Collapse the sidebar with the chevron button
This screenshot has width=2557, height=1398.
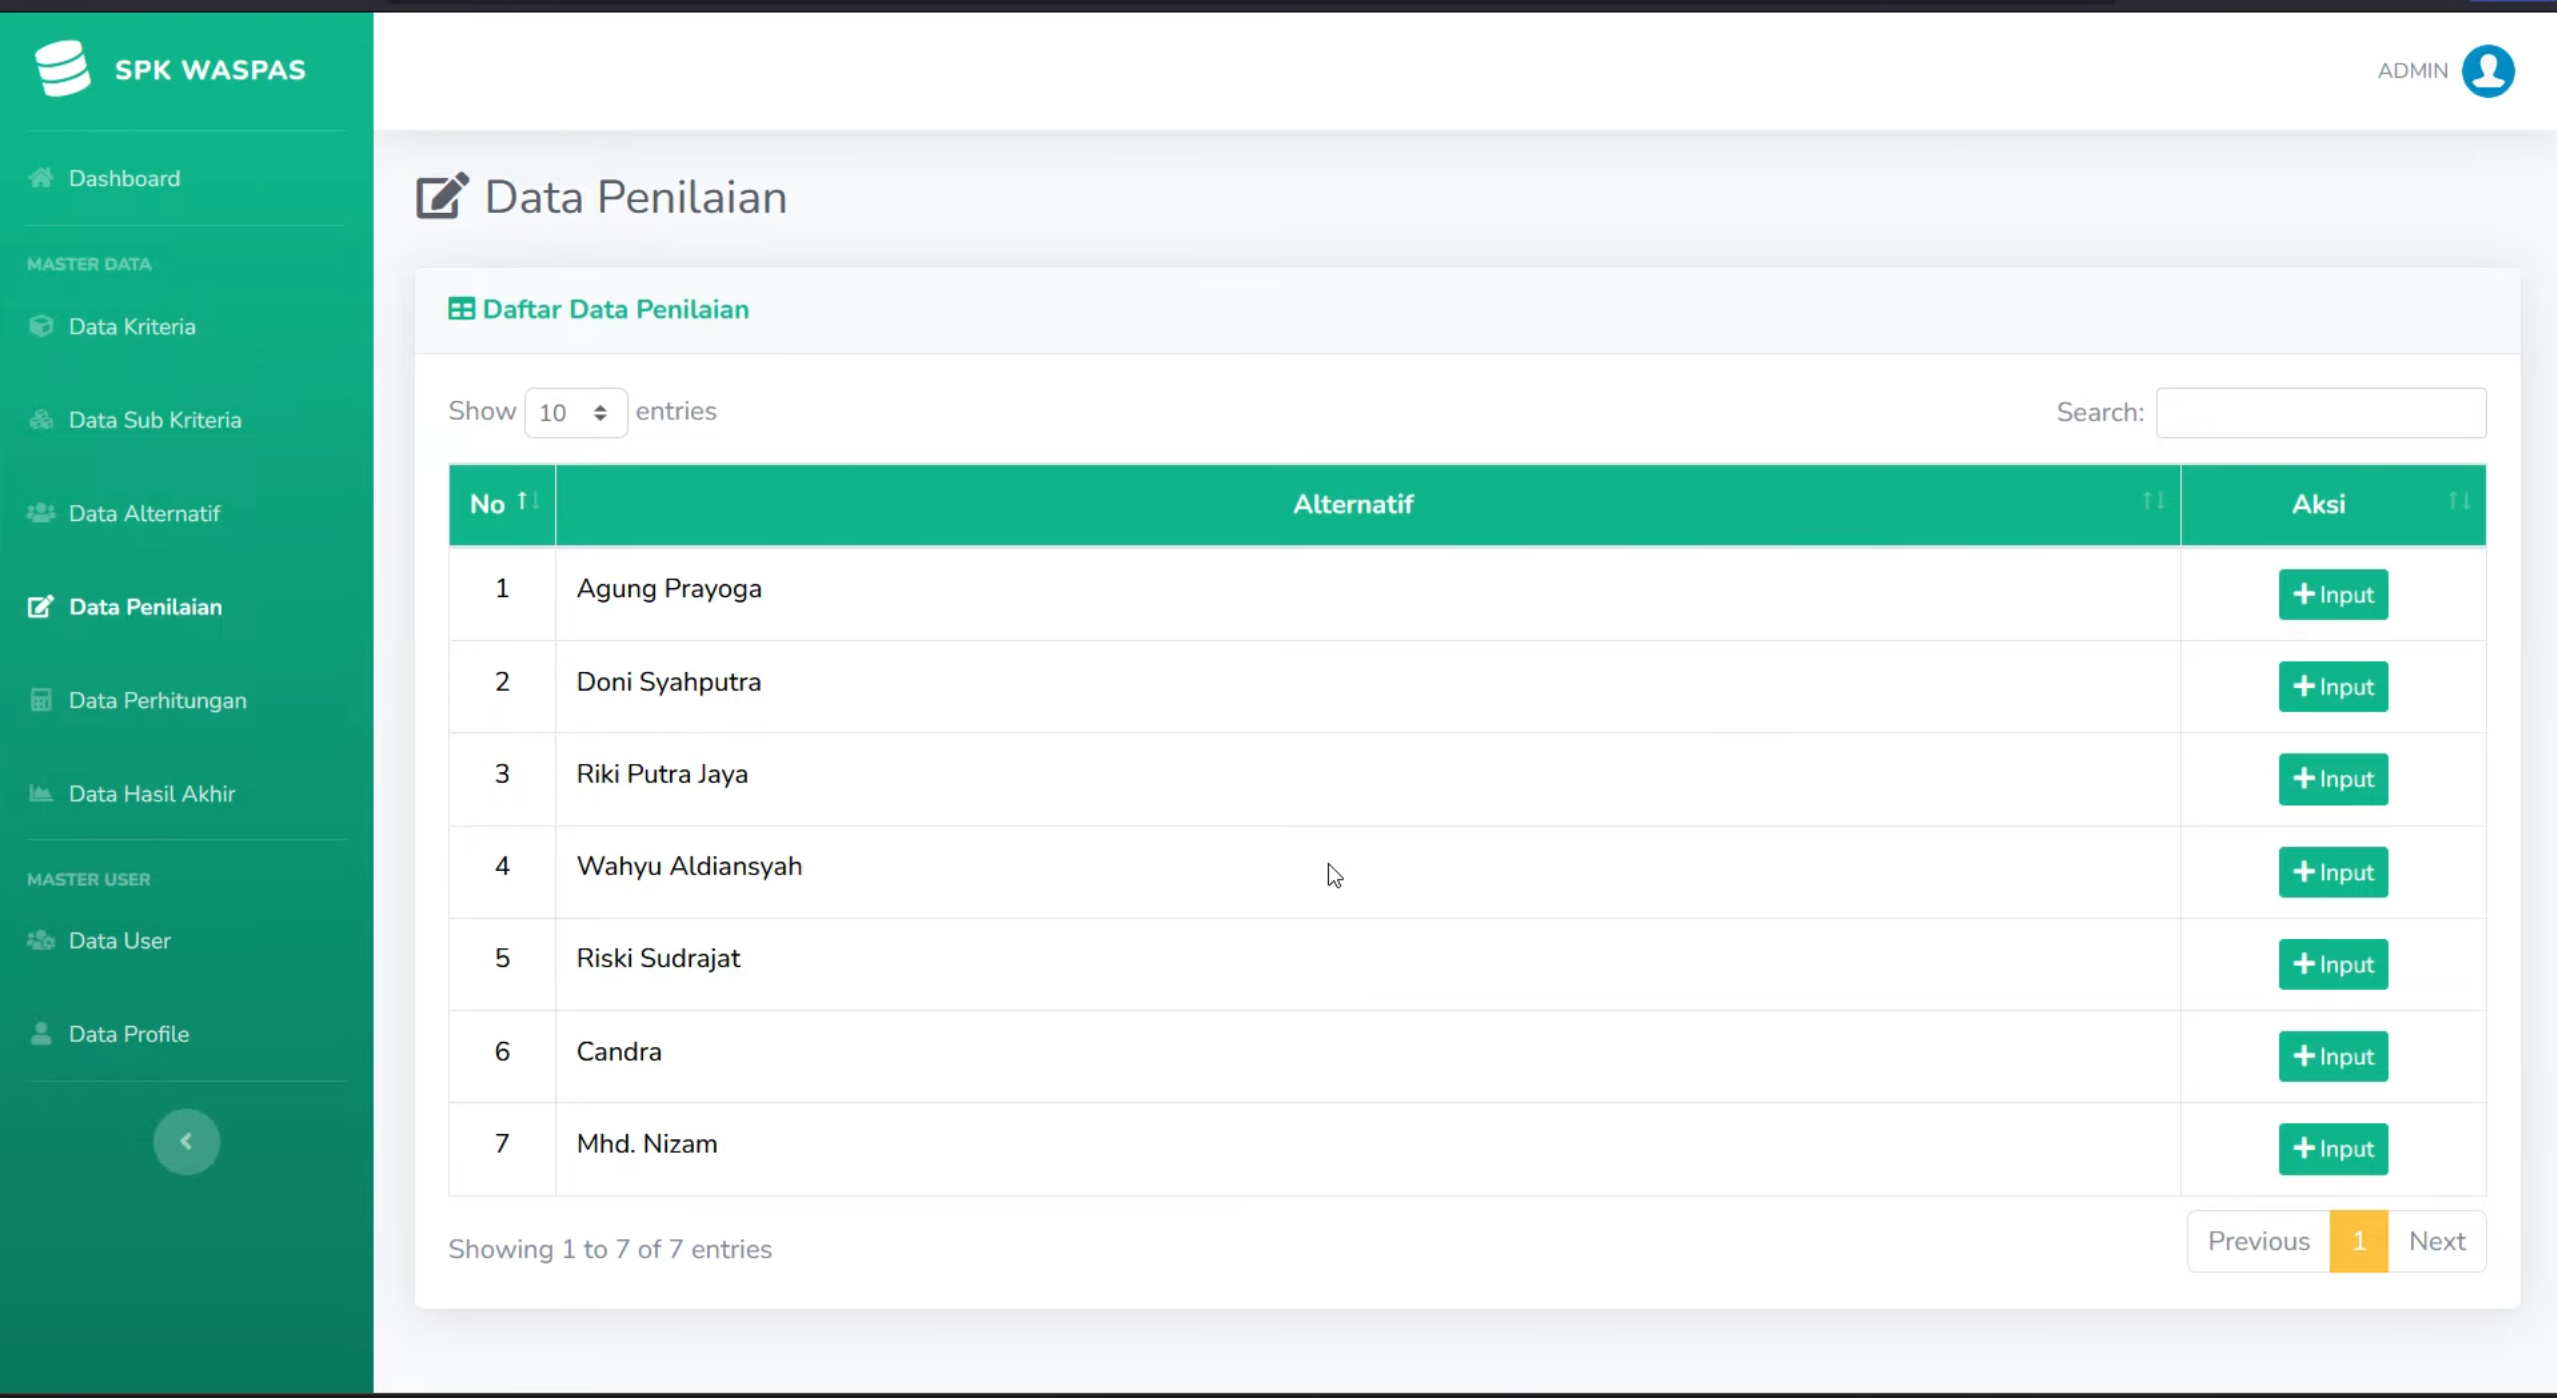(186, 1141)
